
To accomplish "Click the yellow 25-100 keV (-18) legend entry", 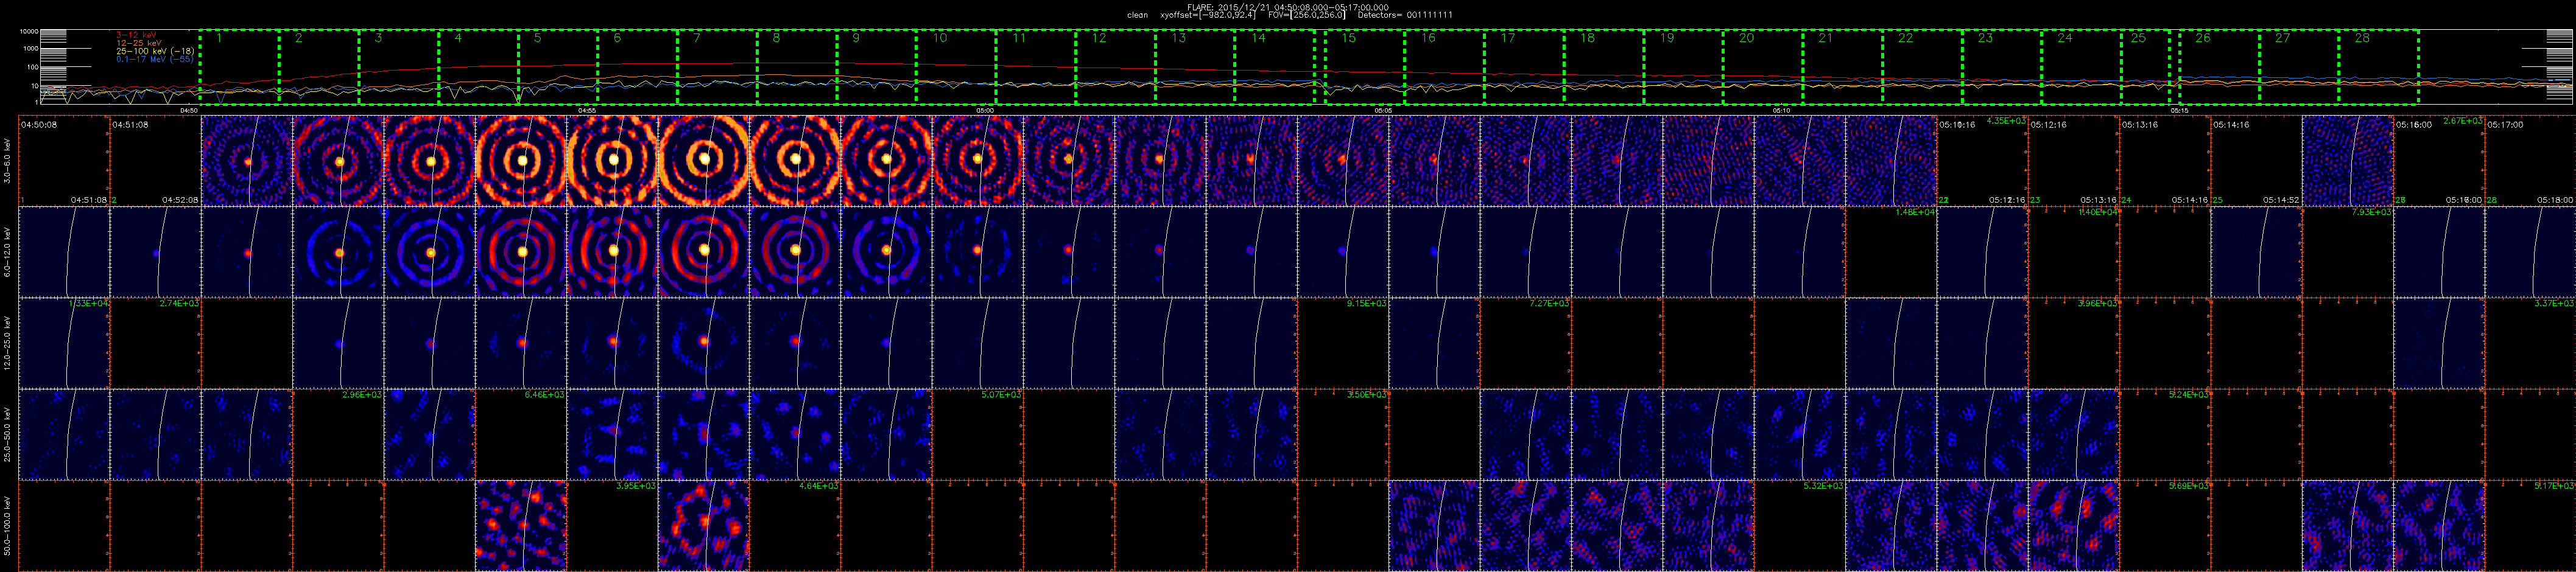I will (155, 51).
